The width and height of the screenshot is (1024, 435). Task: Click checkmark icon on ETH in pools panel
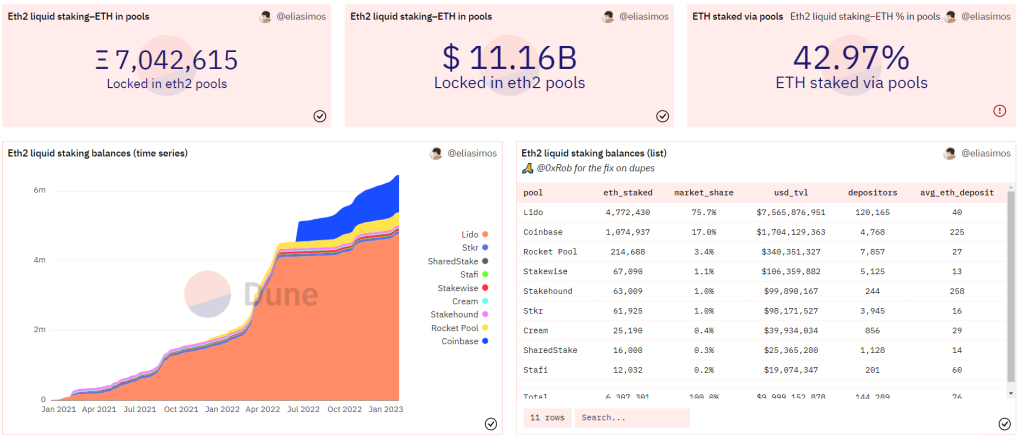pos(319,116)
